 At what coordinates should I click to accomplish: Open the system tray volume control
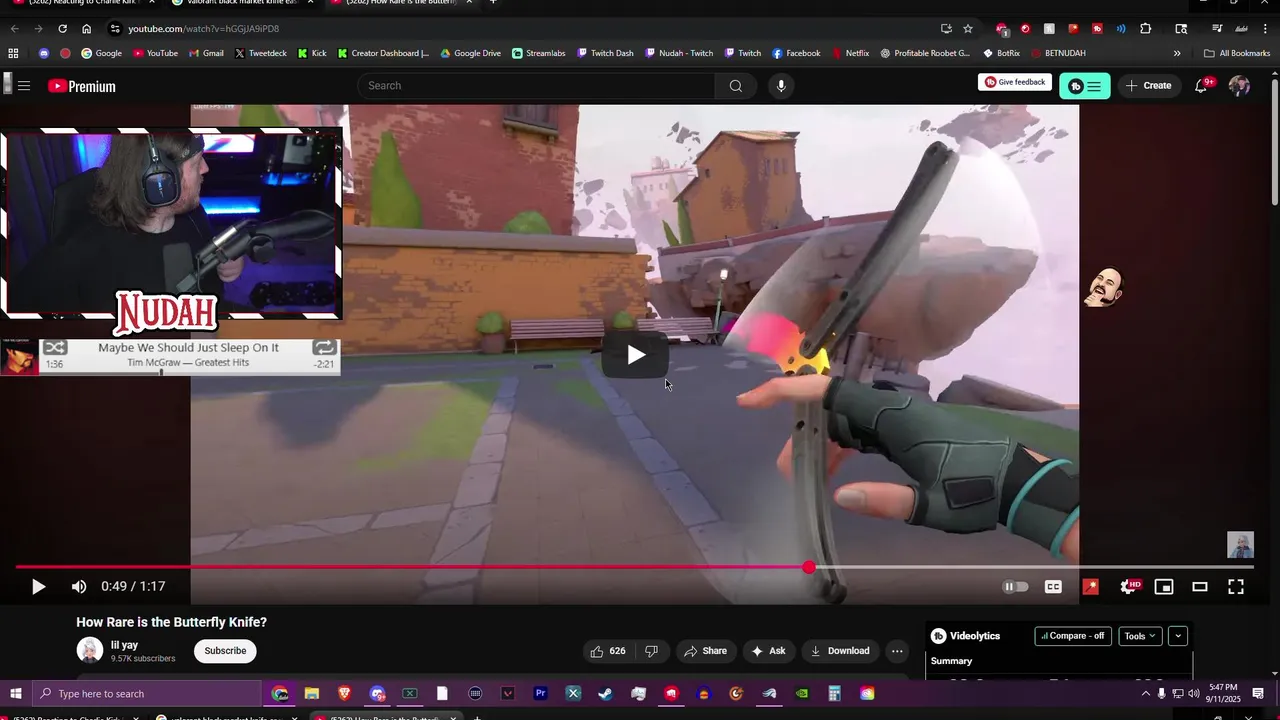[1193, 694]
